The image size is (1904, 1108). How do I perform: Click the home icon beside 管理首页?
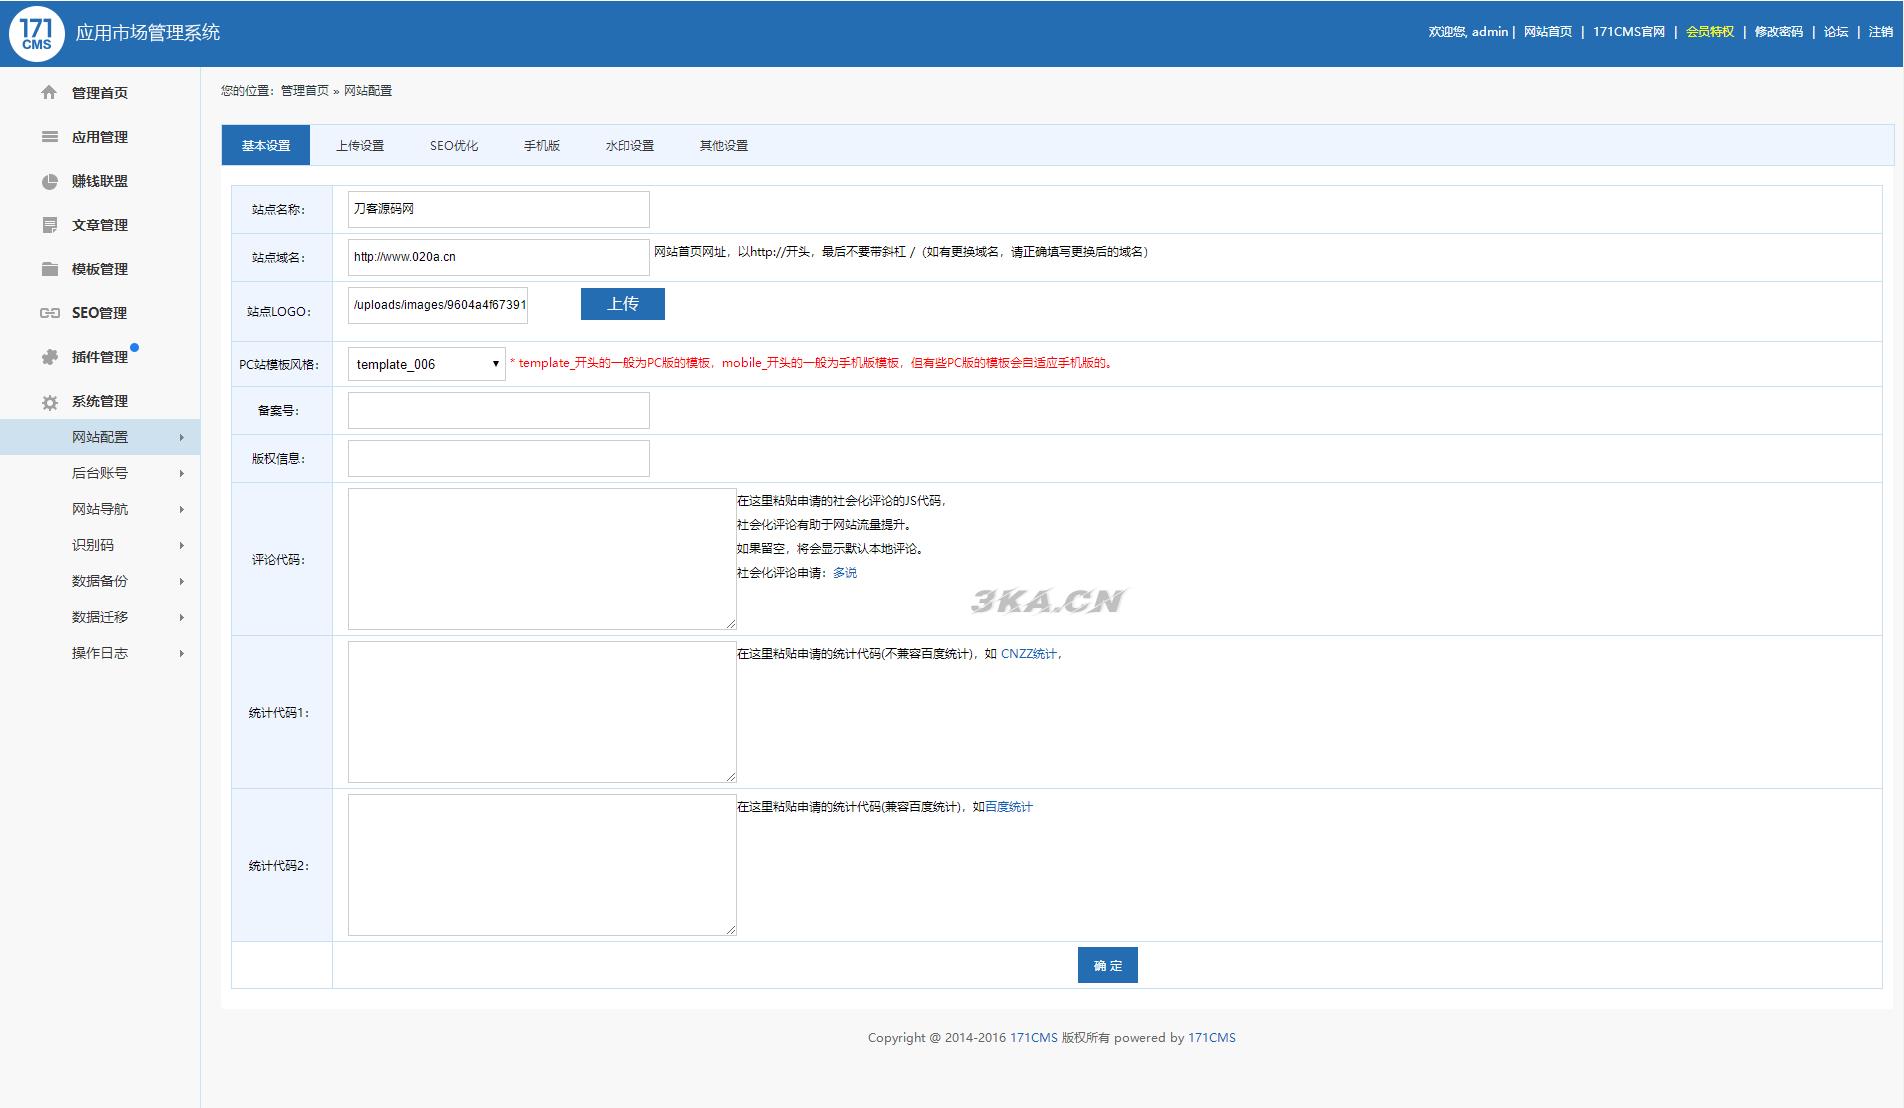(49, 92)
